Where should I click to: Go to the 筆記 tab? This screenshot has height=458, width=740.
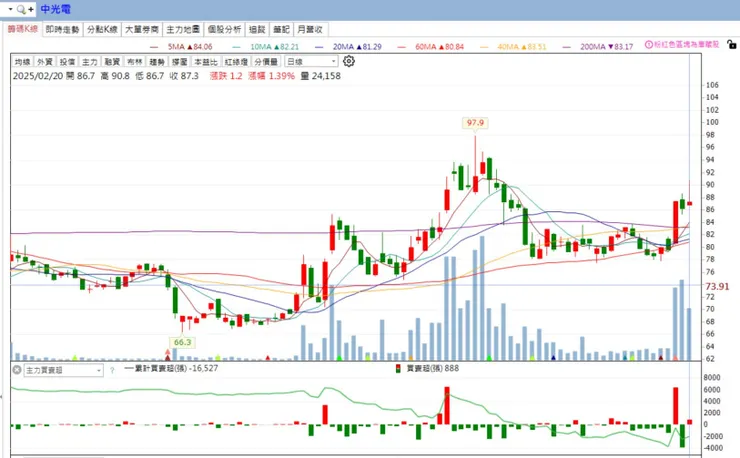point(281,29)
